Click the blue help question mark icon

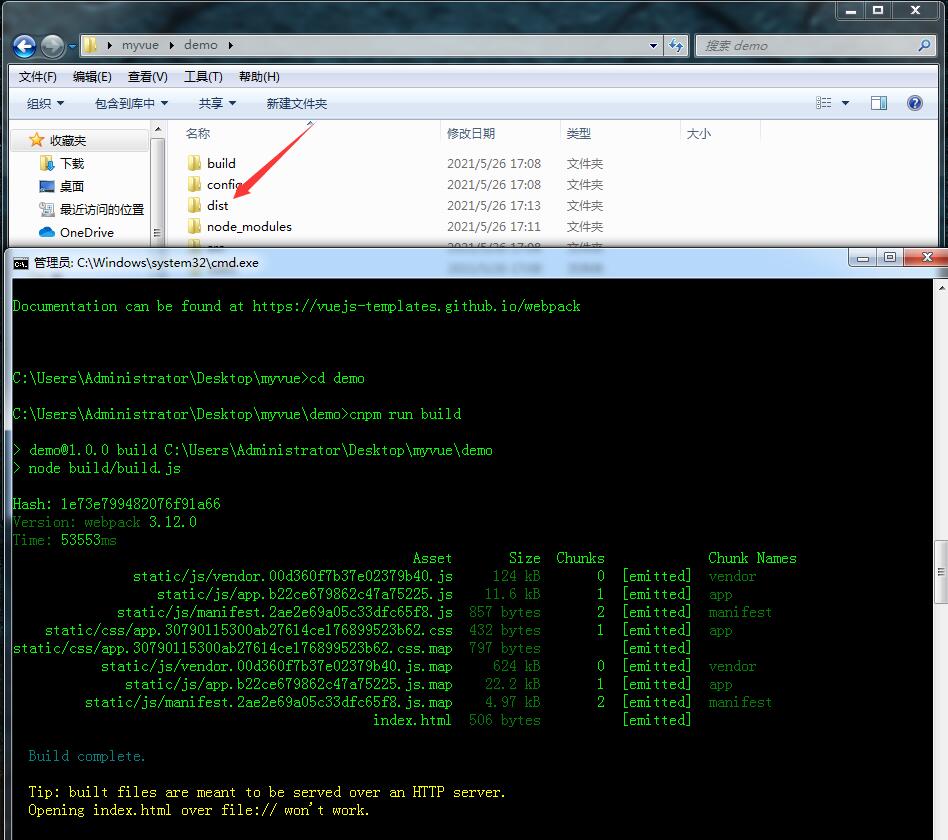(x=915, y=103)
